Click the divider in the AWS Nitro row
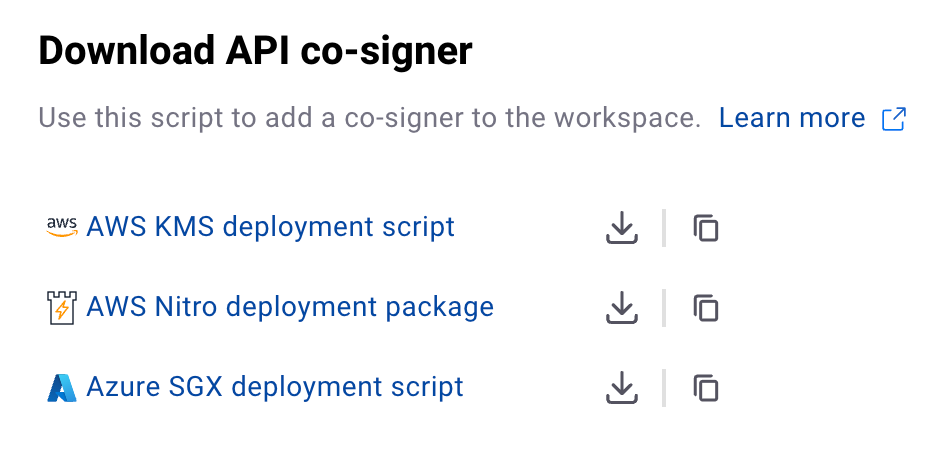Image resolution: width=948 pixels, height=452 pixels. point(664,308)
